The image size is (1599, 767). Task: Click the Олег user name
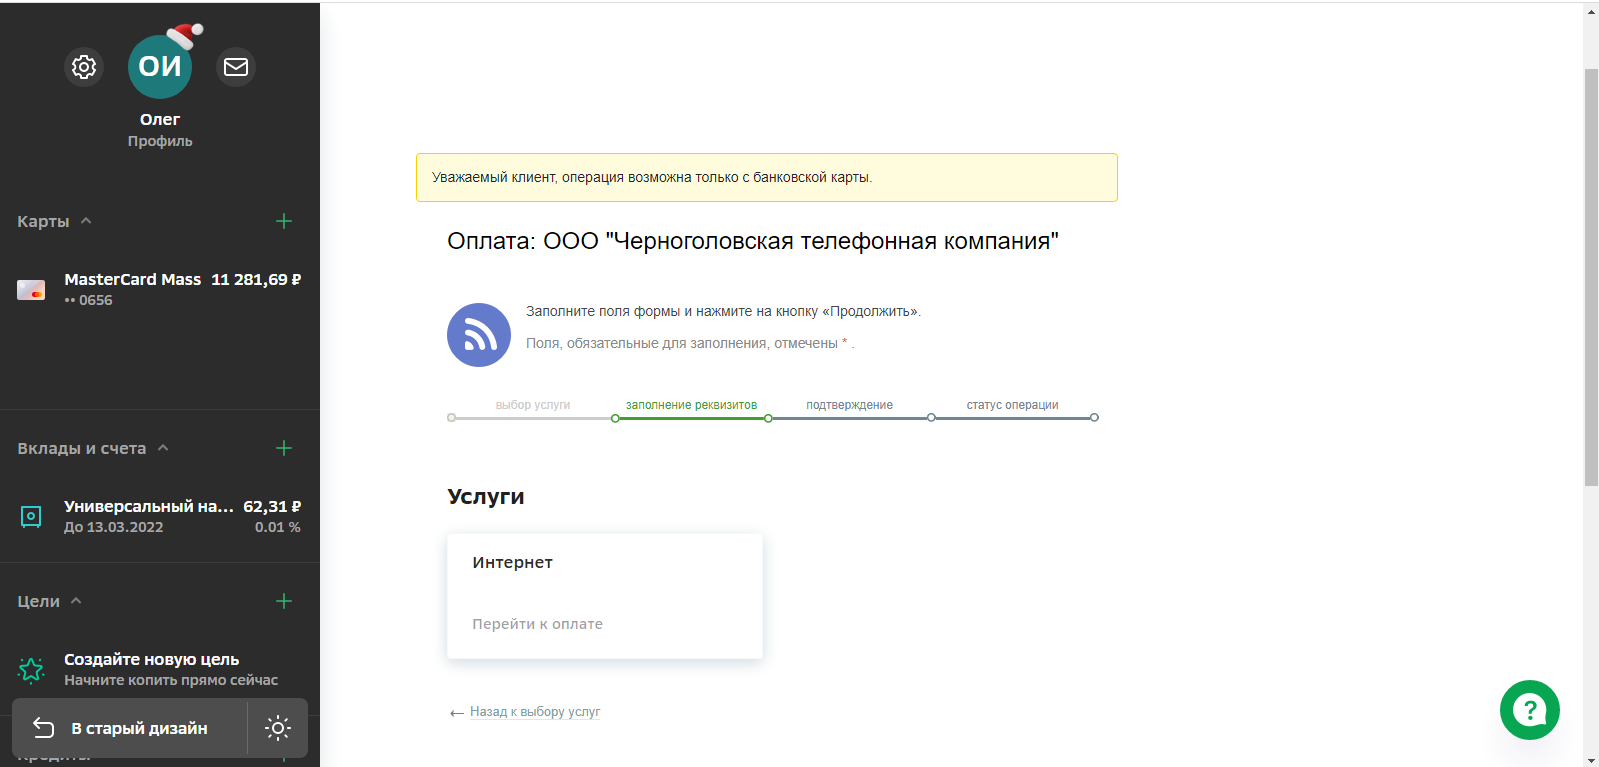coord(160,119)
